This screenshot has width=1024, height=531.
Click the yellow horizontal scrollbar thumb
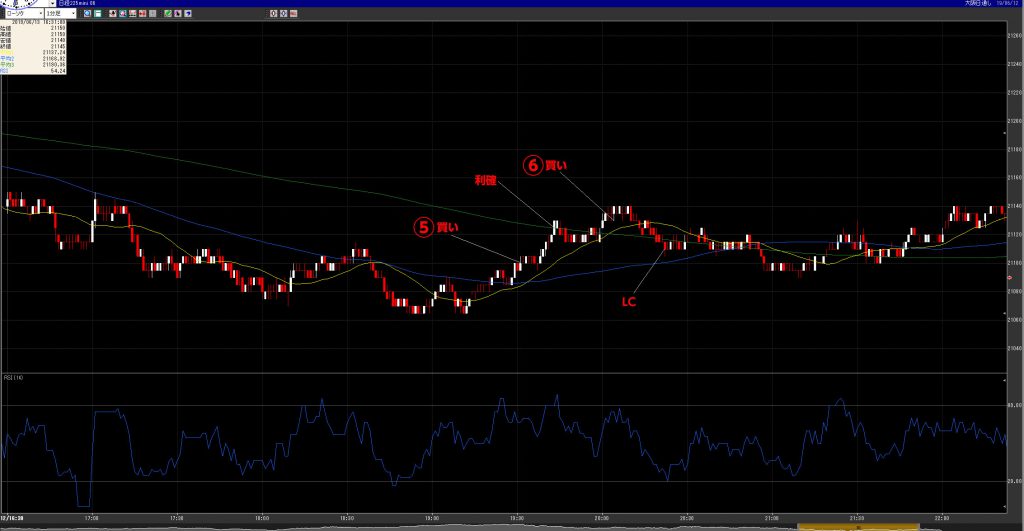point(857,526)
